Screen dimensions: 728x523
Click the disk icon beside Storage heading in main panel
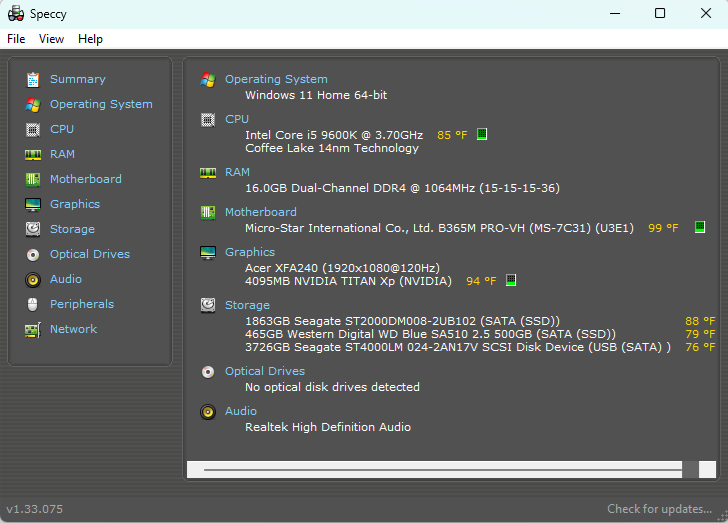click(x=208, y=306)
